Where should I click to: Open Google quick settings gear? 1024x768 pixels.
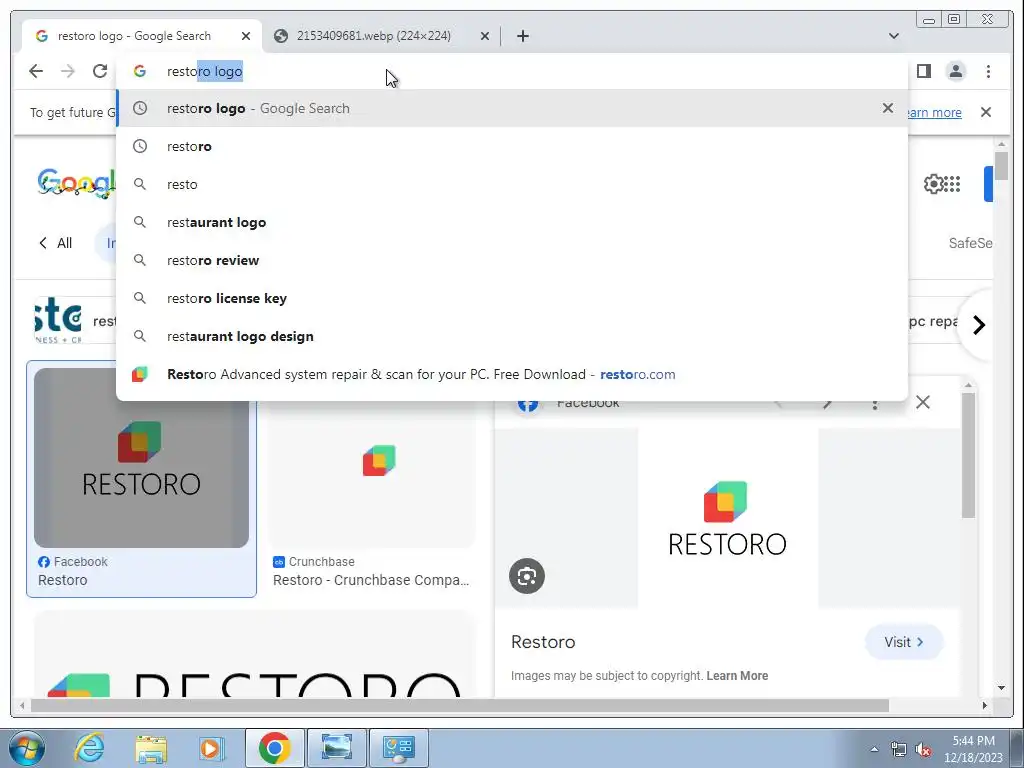[x=933, y=184]
